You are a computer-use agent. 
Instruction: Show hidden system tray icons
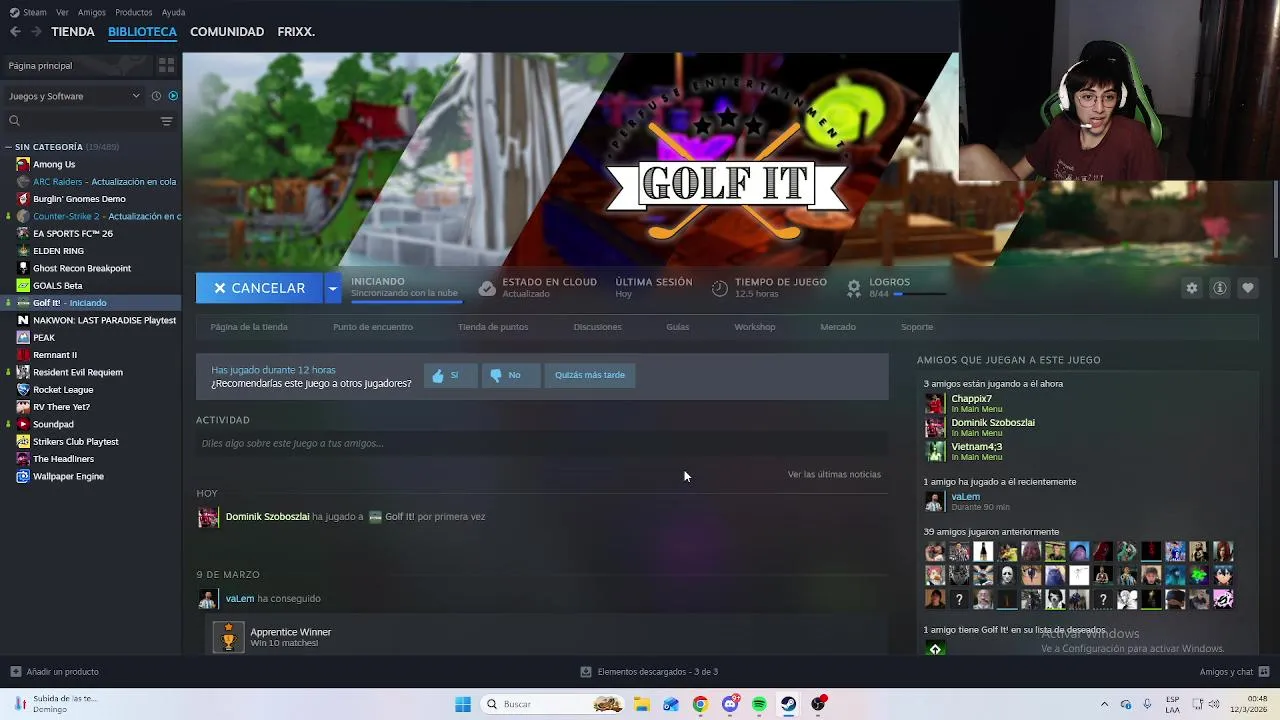(x=1104, y=704)
